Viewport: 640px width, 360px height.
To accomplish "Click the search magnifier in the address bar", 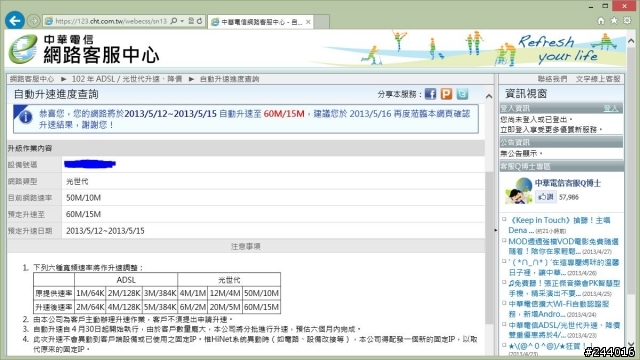I will click(173, 21).
